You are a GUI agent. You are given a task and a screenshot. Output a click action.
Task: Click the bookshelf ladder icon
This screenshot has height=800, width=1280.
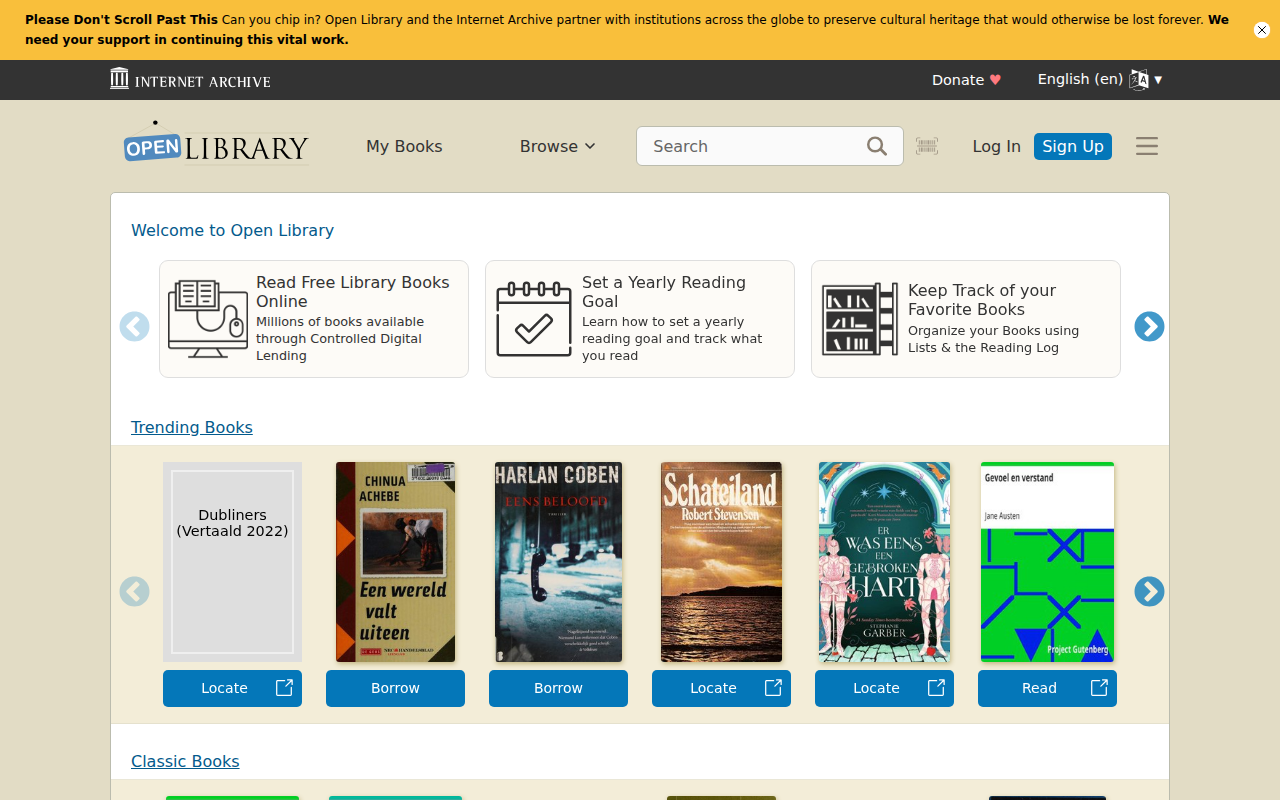[860, 319]
